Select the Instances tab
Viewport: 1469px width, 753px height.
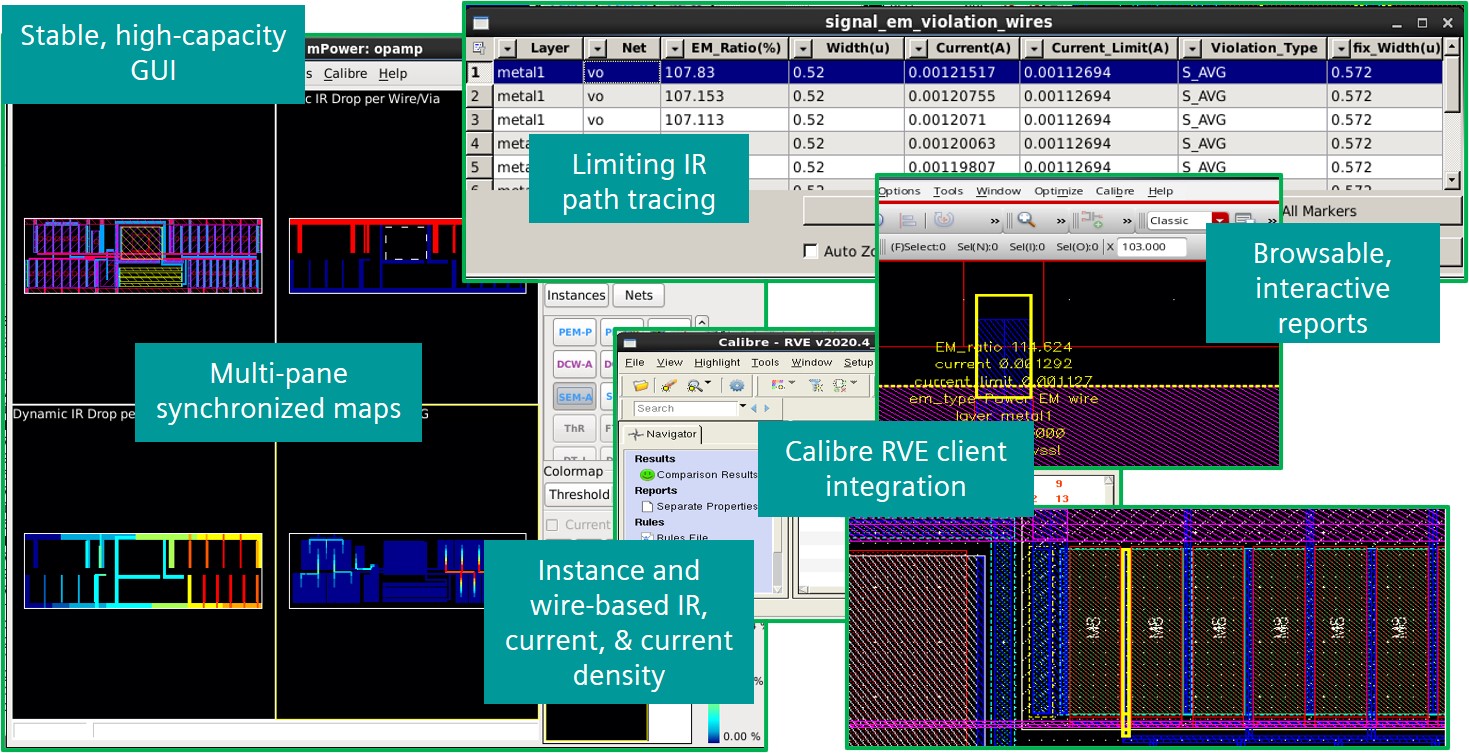576,295
